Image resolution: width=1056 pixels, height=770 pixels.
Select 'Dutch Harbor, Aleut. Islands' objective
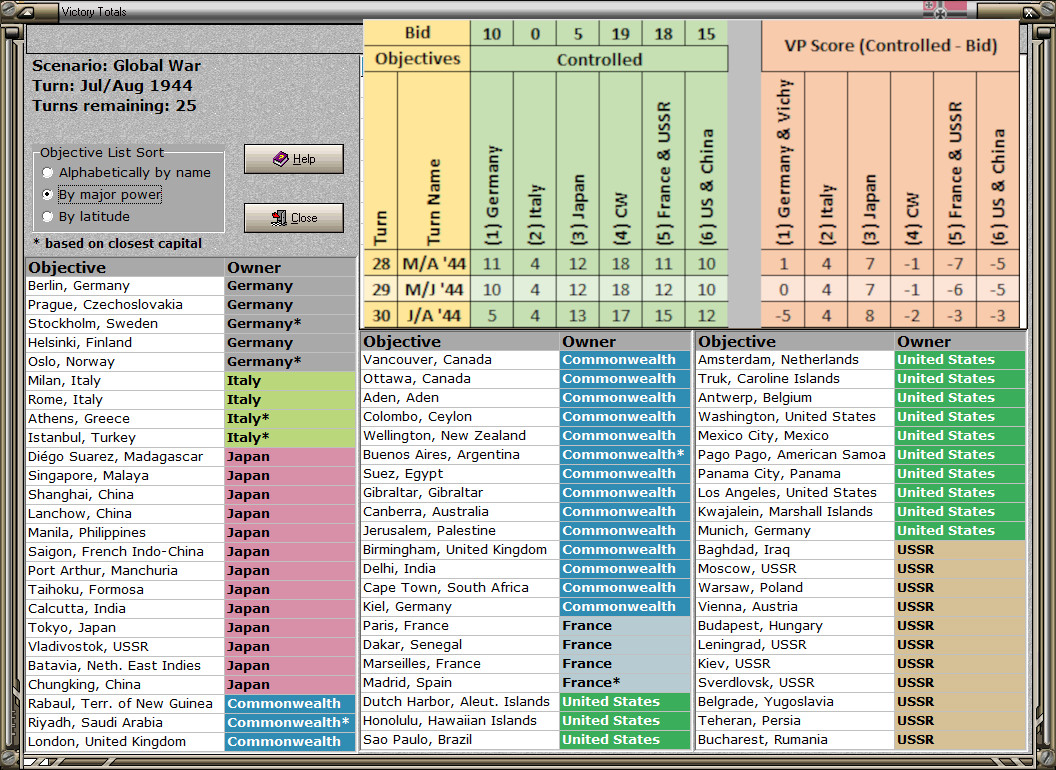coord(460,702)
